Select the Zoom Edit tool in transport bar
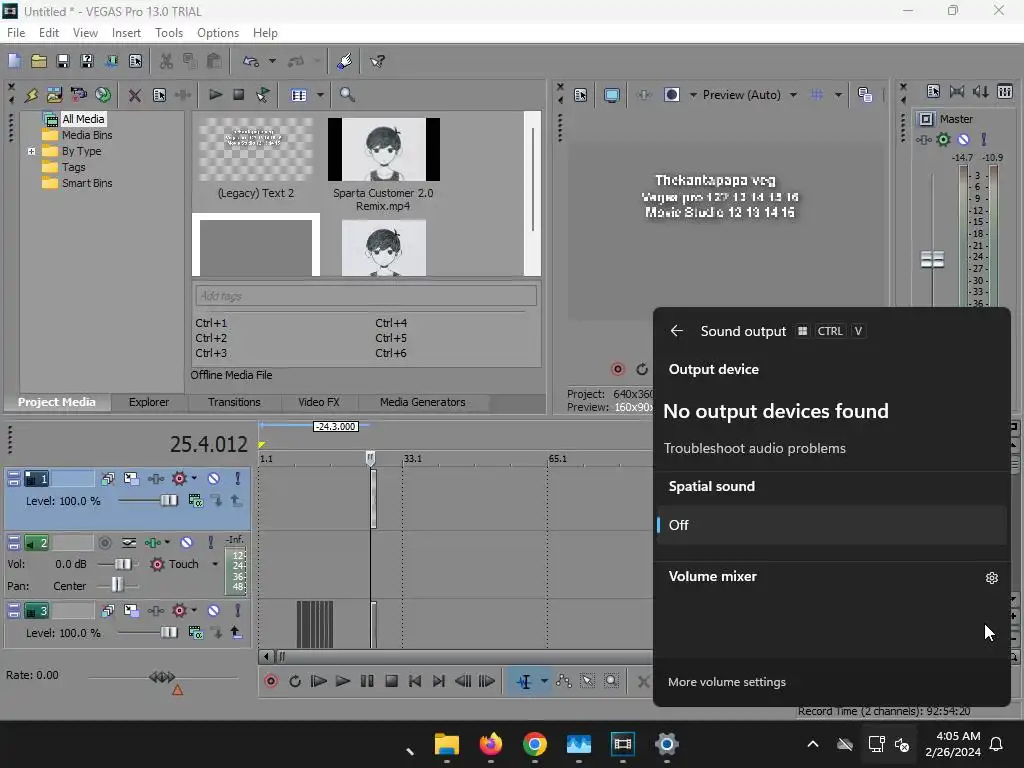The image size is (1024, 768). point(611,681)
